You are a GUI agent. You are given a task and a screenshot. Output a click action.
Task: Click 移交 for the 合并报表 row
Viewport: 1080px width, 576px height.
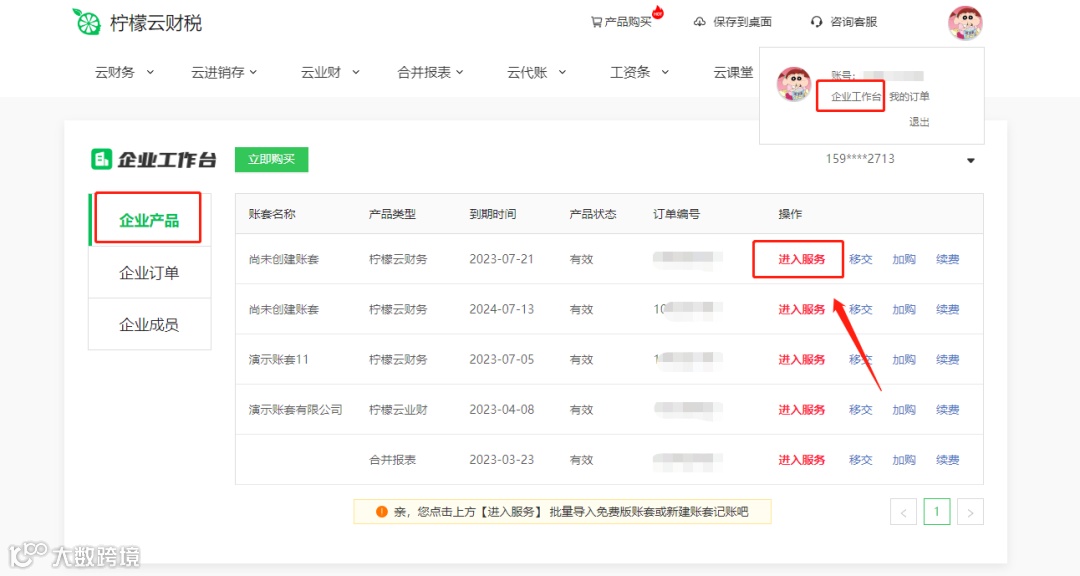(860, 460)
